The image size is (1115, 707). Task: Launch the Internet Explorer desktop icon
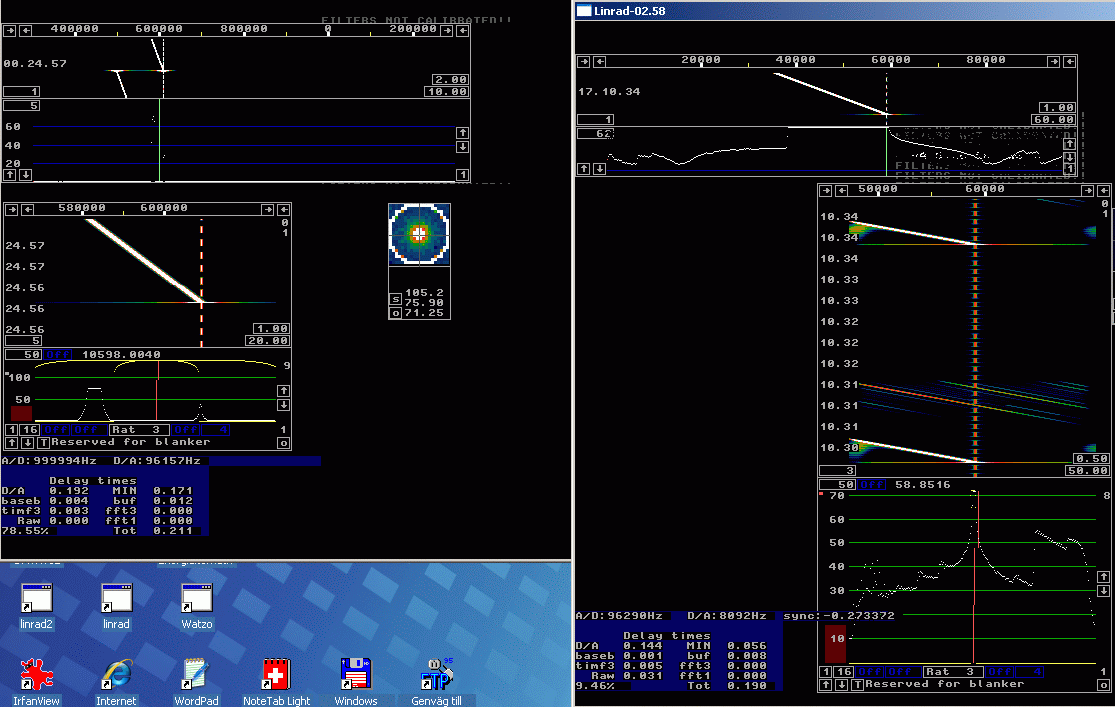(116, 681)
